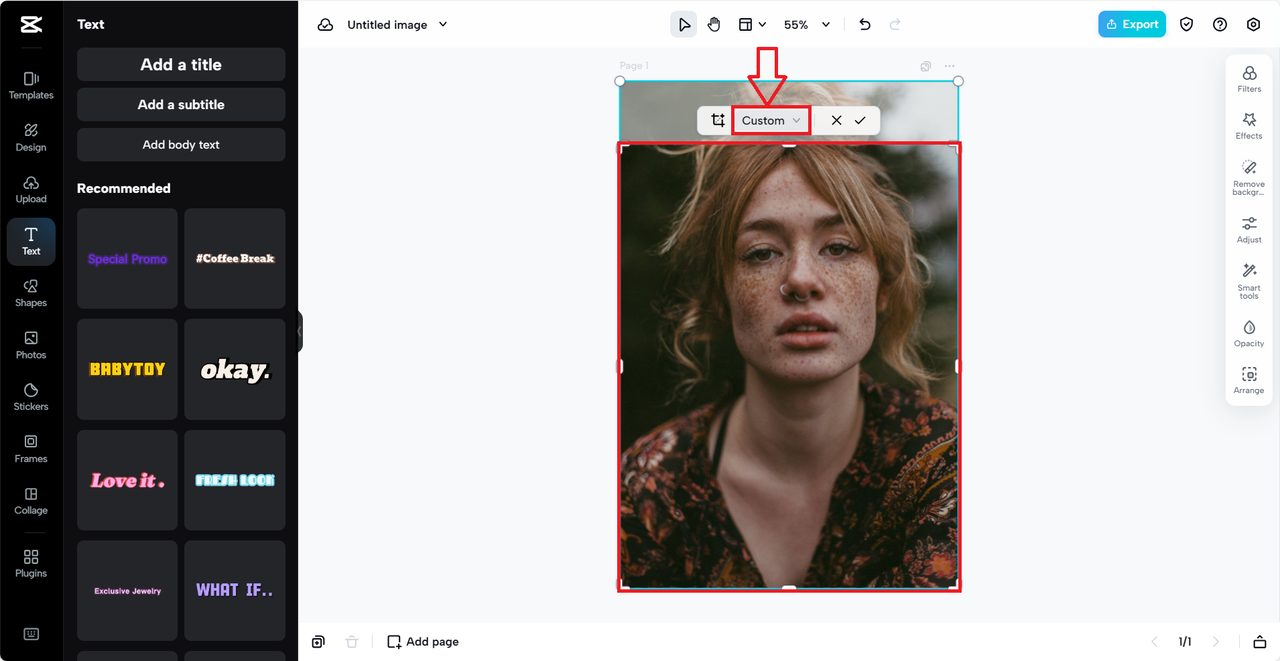Collapse the left Text panel handle

point(299,331)
